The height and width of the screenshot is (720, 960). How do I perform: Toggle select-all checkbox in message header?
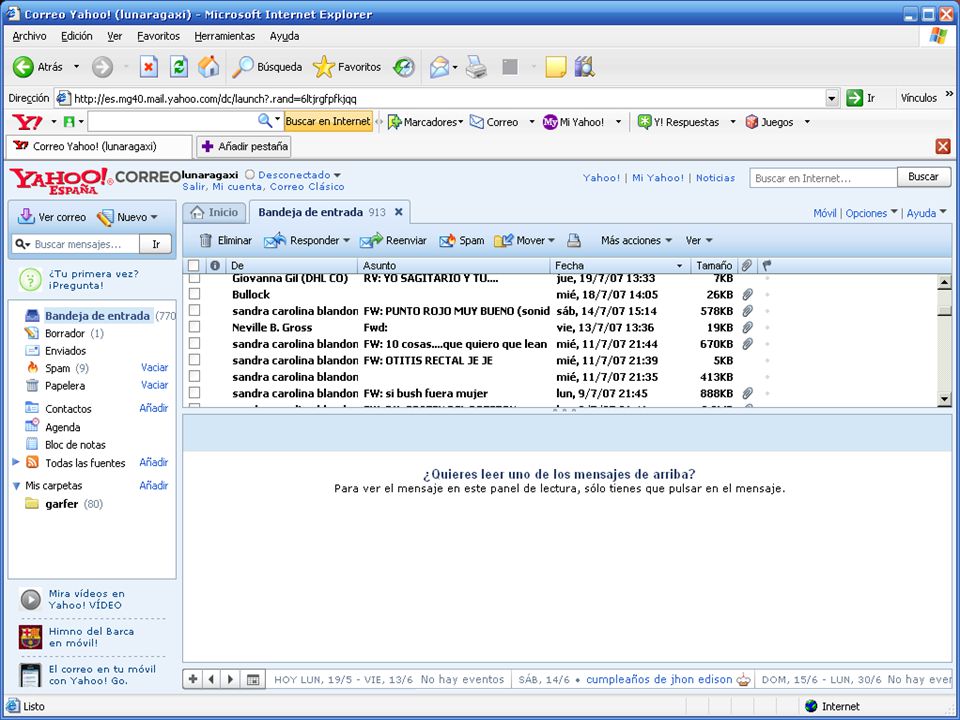click(193, 265)
